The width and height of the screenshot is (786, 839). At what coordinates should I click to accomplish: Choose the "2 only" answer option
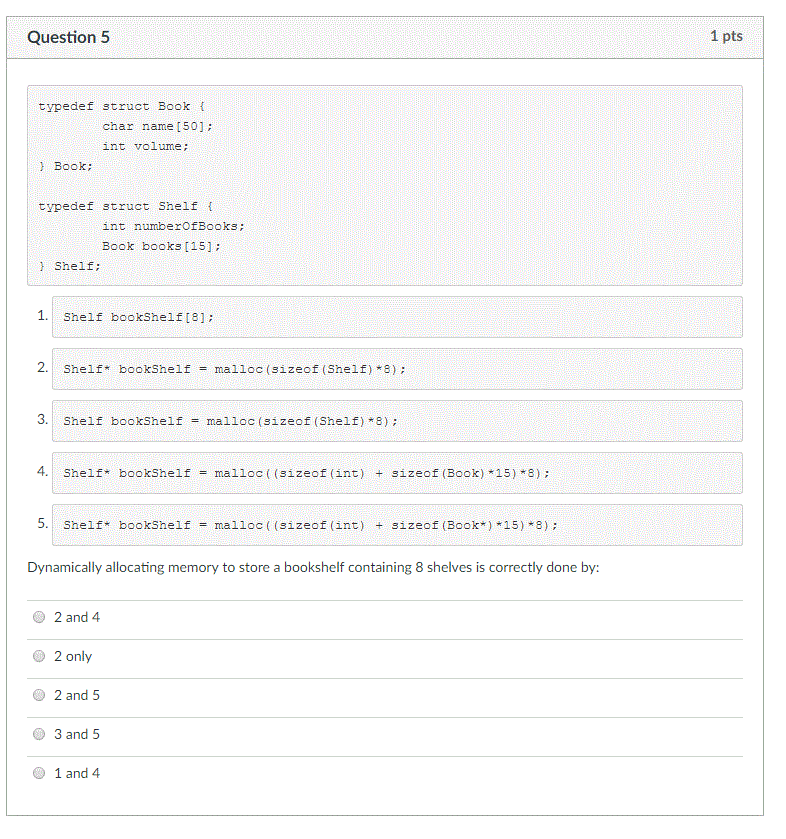[39, 657]
